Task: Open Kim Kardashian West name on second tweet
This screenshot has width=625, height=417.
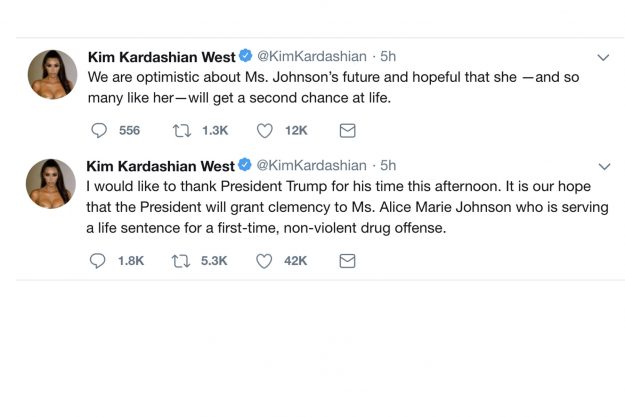Action: [x=160, y=166]
